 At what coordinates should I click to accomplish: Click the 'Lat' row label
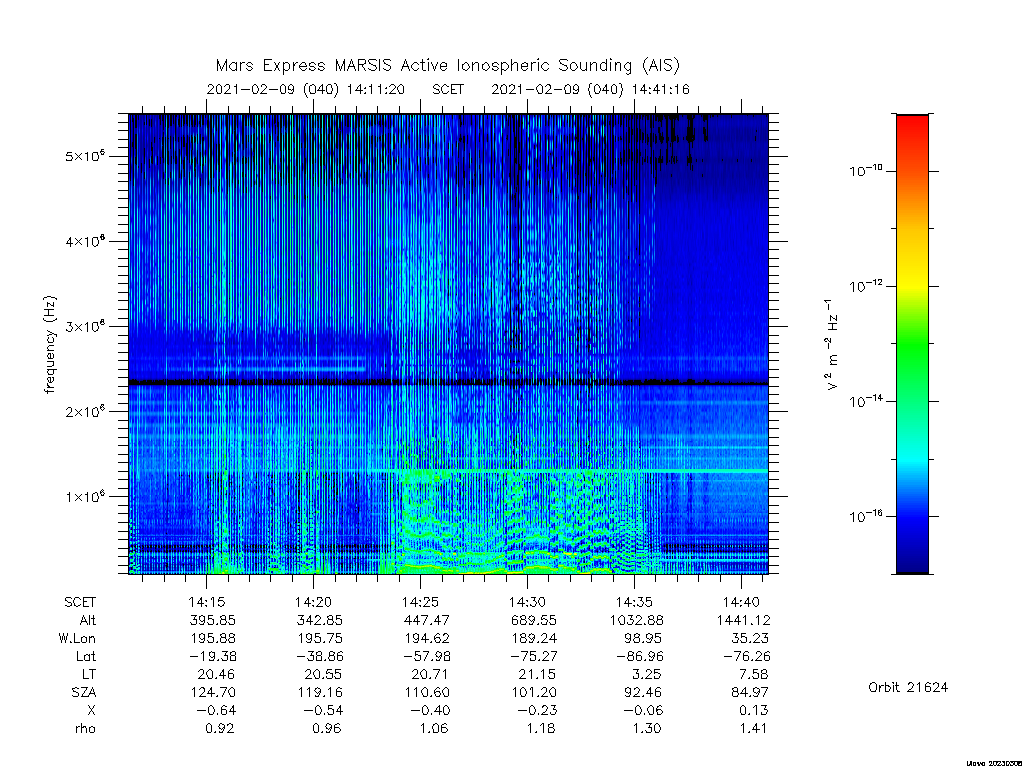86,656
